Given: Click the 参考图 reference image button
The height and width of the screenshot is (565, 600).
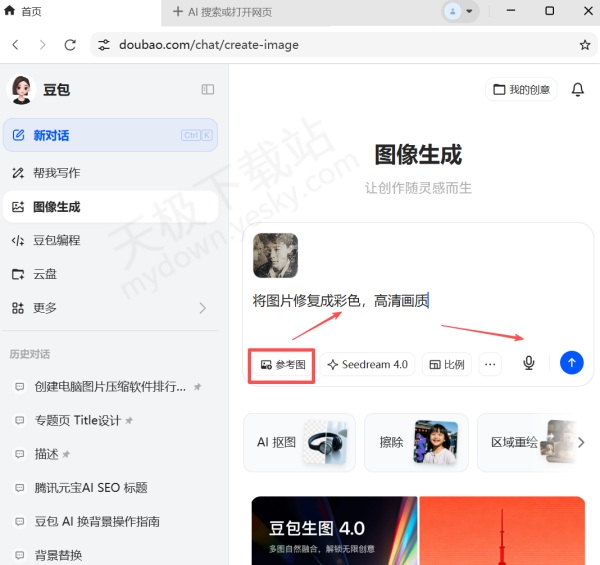Looking at the screenshot, I should [282, 365].
